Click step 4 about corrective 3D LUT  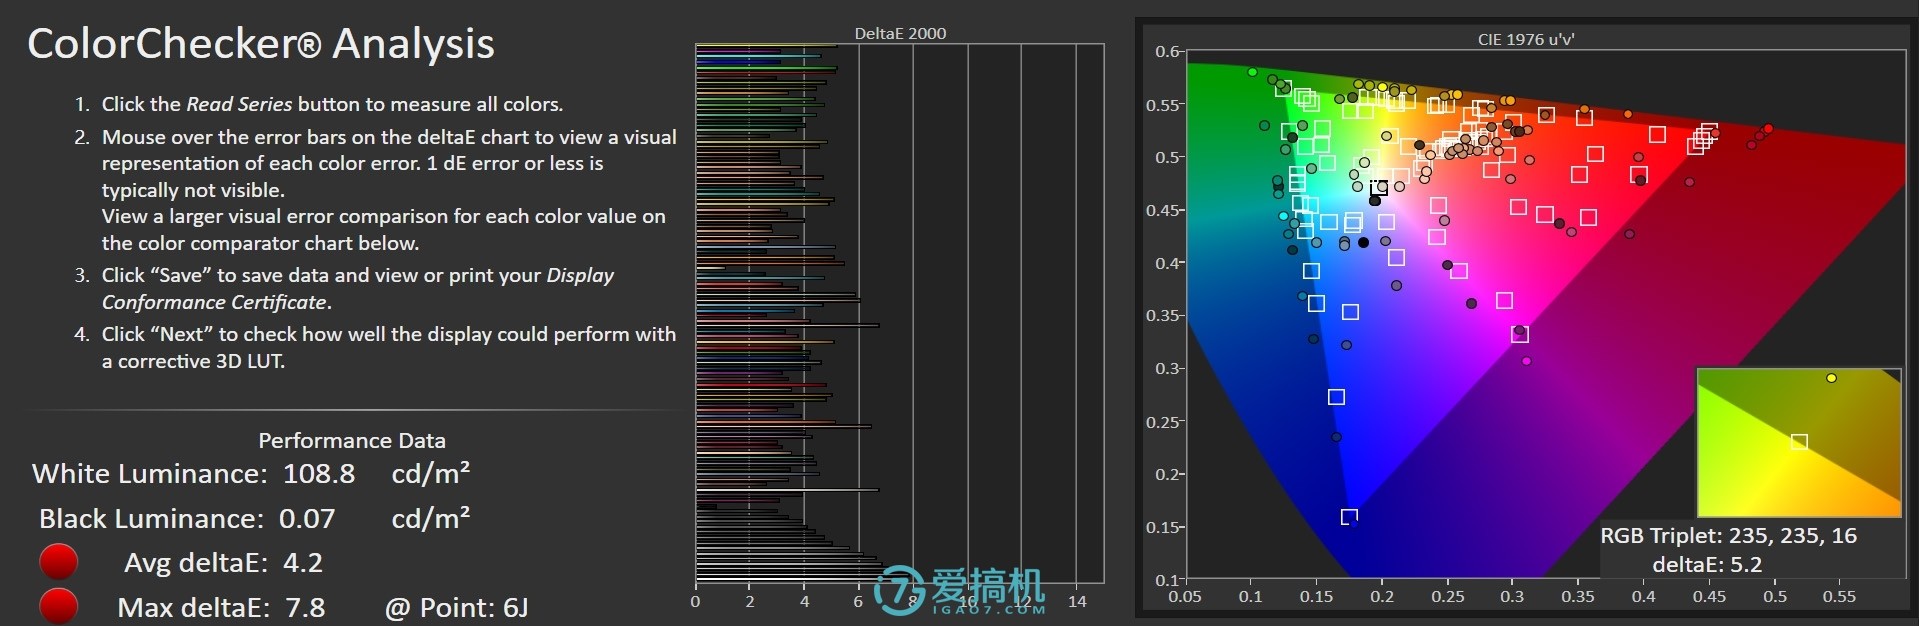[375, 347]
